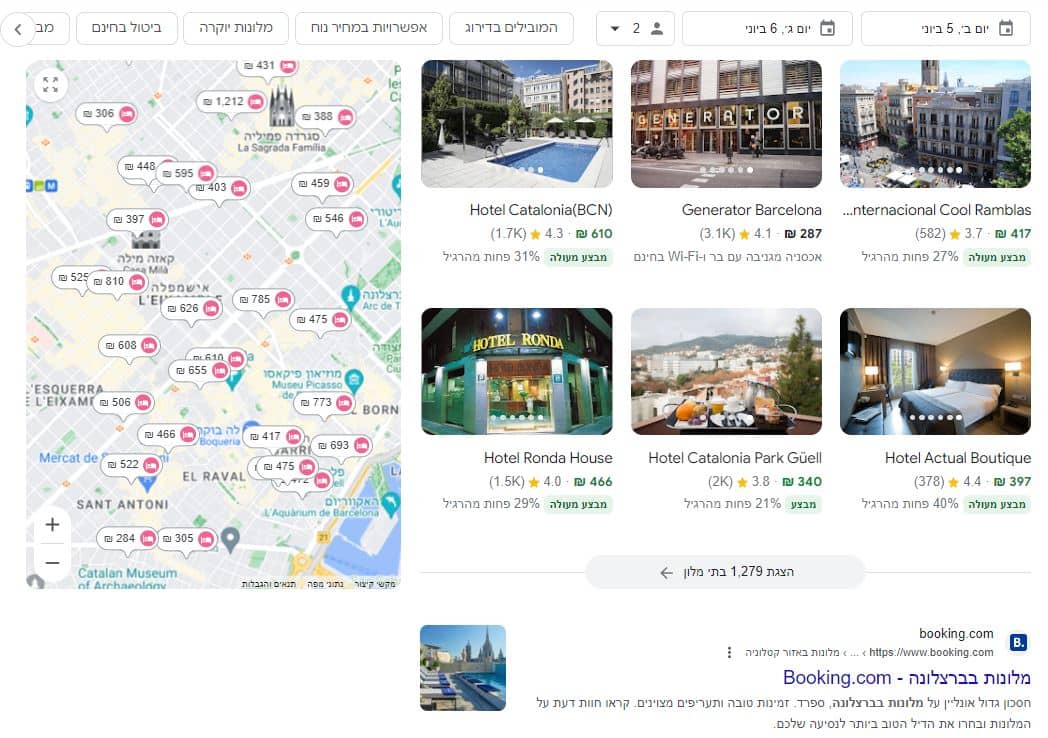This screenshot has width=1048, height=738.
Task: Open the Hotel Actual Boutique name link
Action: click(958, 458)
